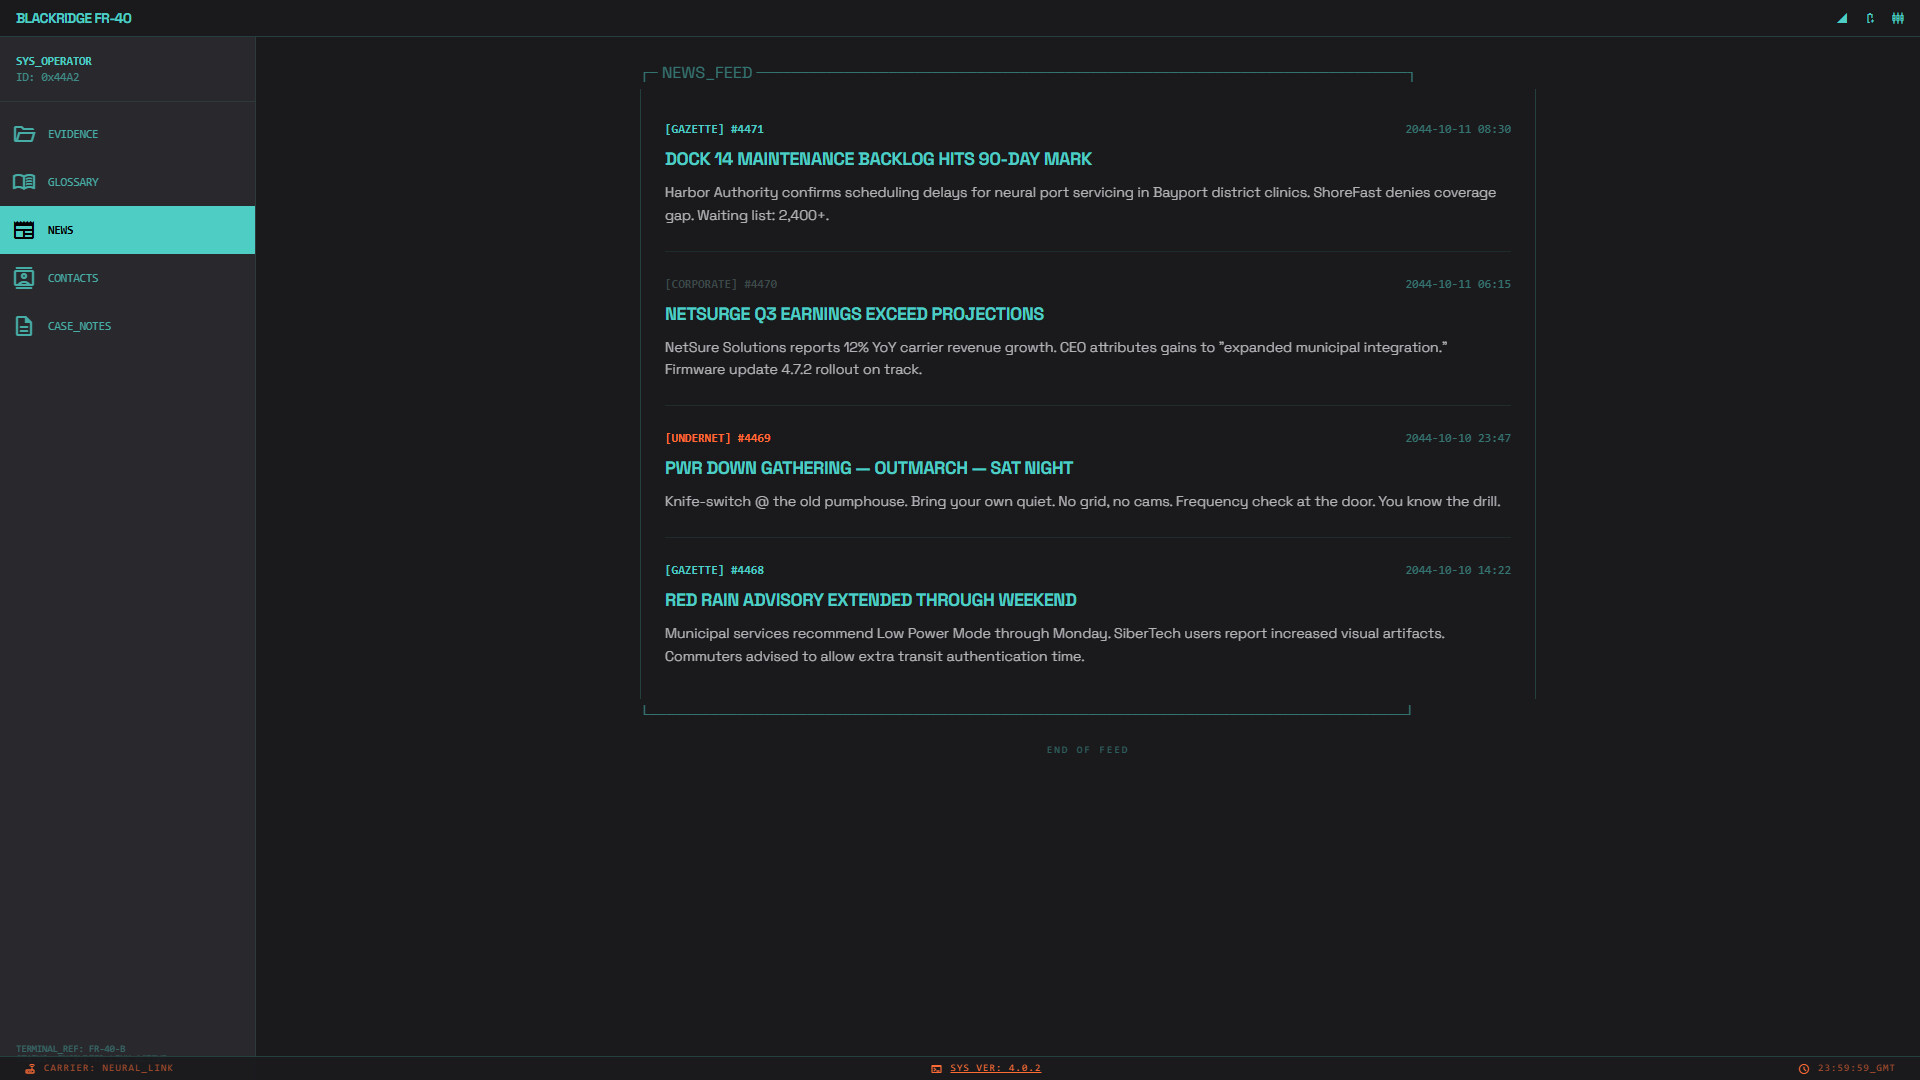
Task: Switch to the CONTACTS section
Action: point(127,277)
